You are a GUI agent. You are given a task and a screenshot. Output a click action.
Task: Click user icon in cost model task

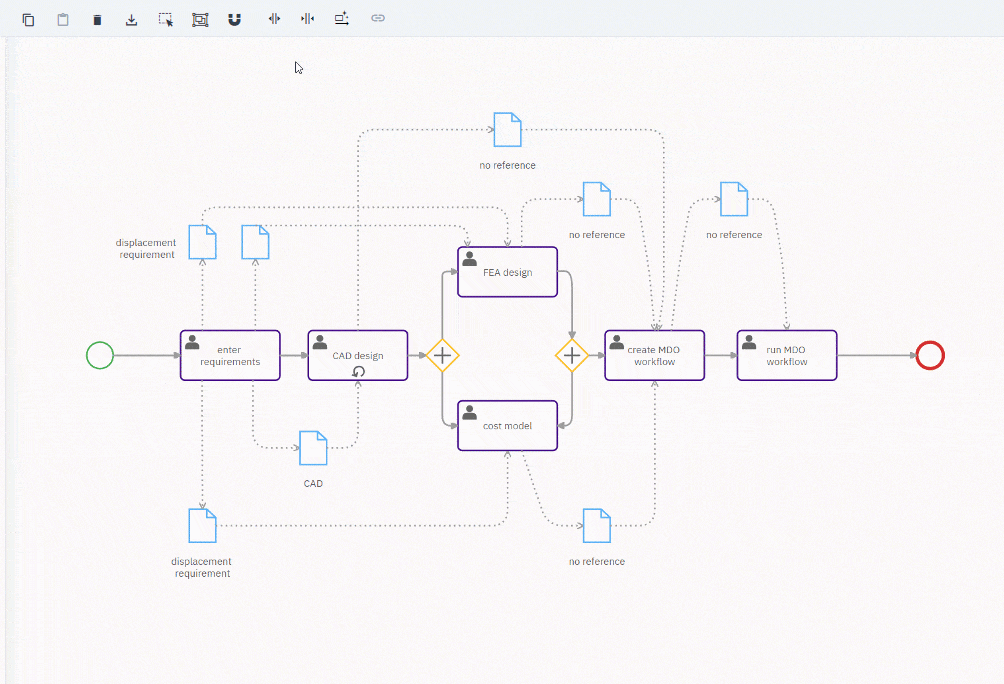[x=469, y=412]
